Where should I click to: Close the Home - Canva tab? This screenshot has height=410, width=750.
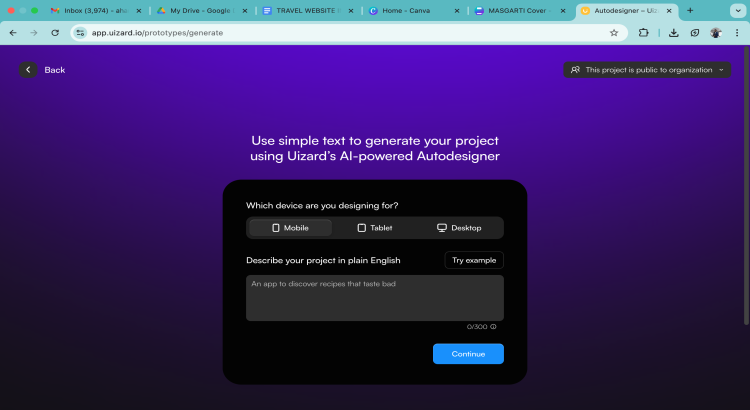coord(457,11)
